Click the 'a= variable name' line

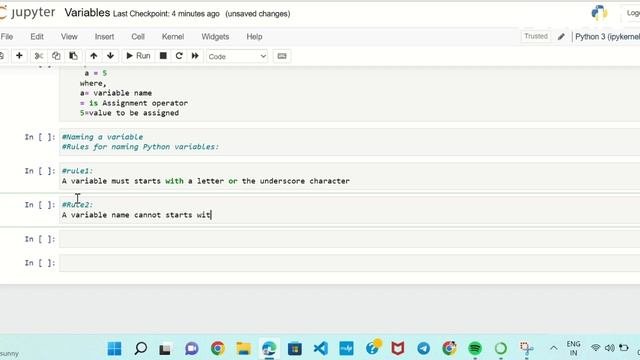click(116, 93)
